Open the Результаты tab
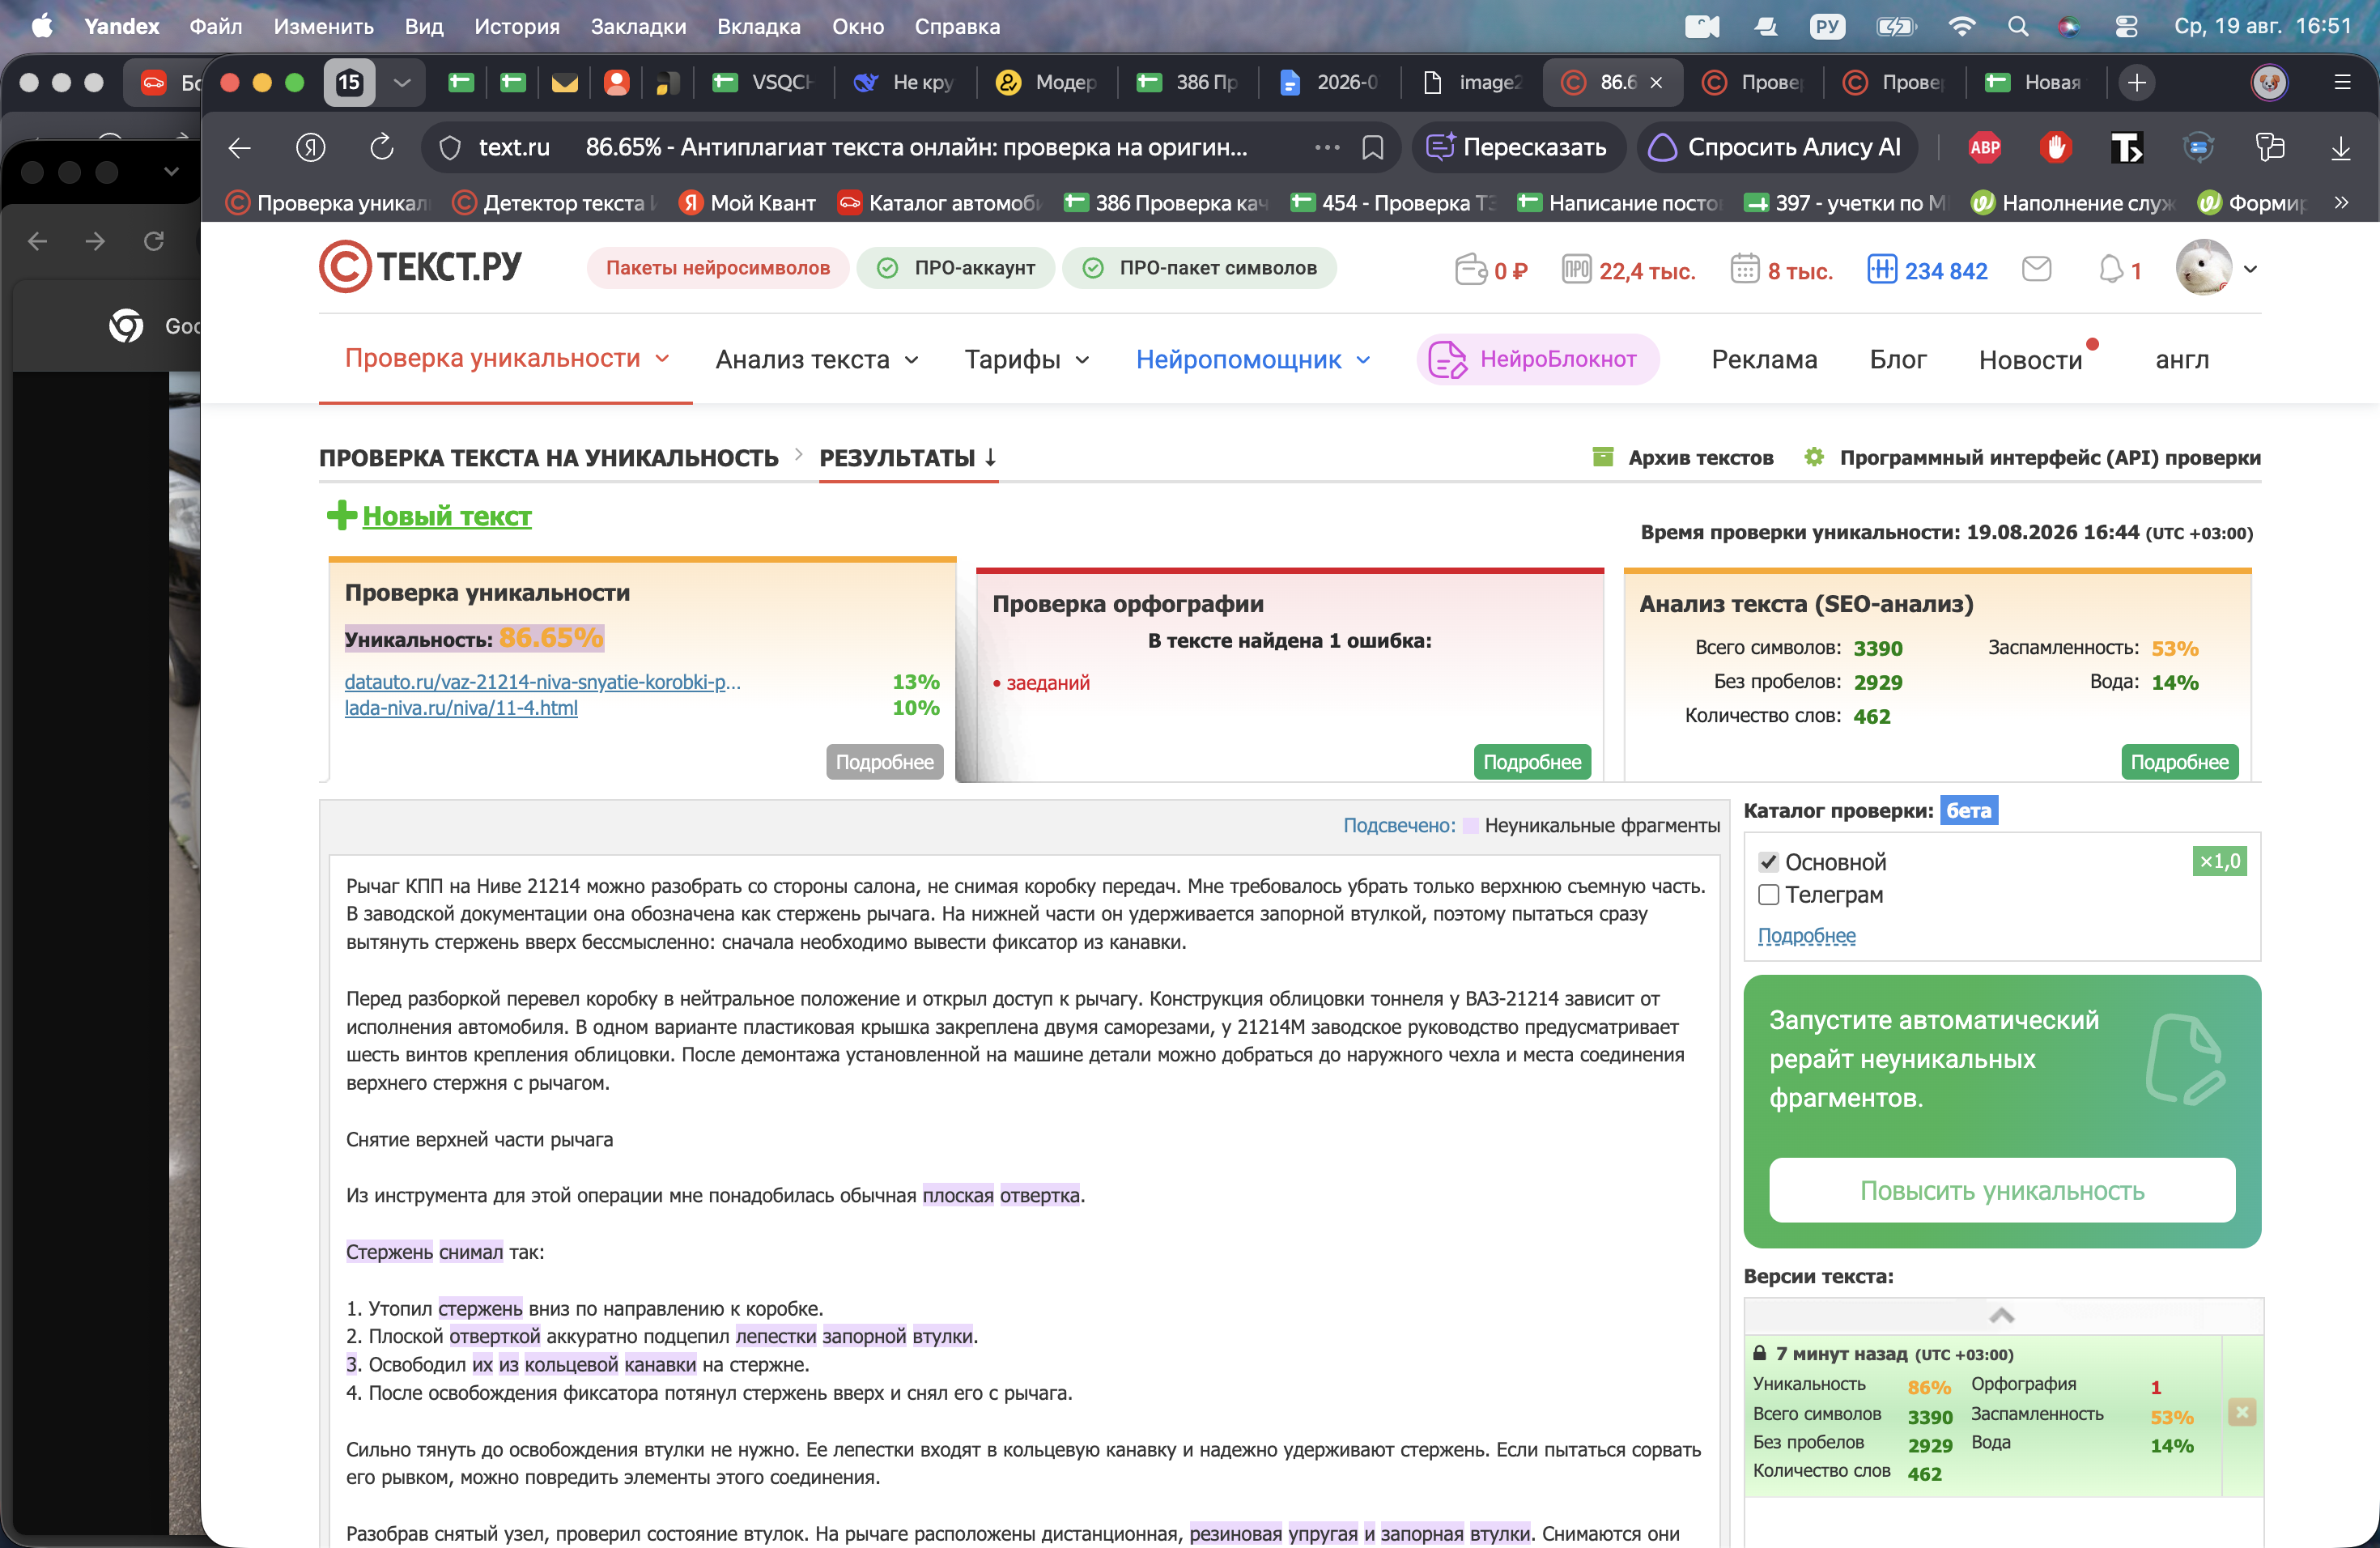This screenshot has width=2380, height=1548. (908, 458)
